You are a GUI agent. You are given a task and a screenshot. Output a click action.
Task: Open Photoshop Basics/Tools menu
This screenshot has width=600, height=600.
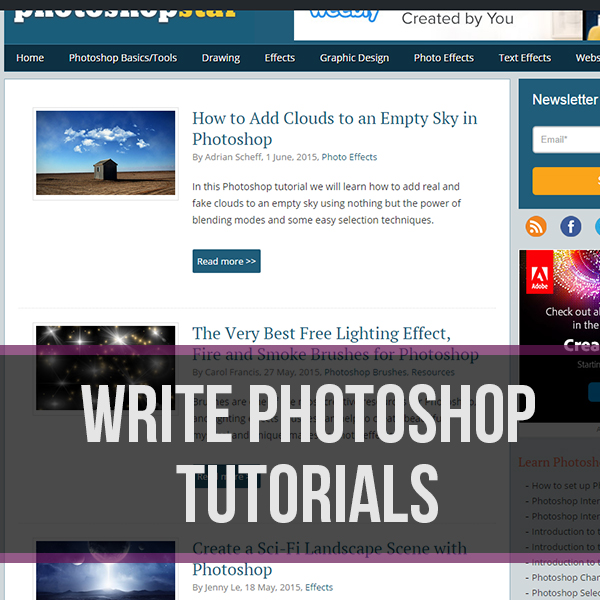point(123,58)
